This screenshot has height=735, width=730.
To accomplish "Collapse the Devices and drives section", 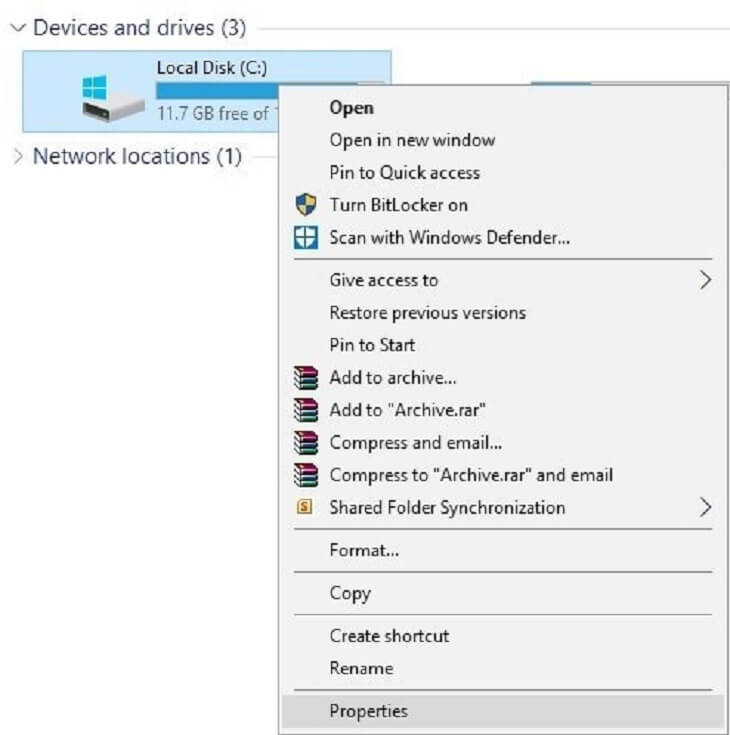I will click(x=16, y=28).
